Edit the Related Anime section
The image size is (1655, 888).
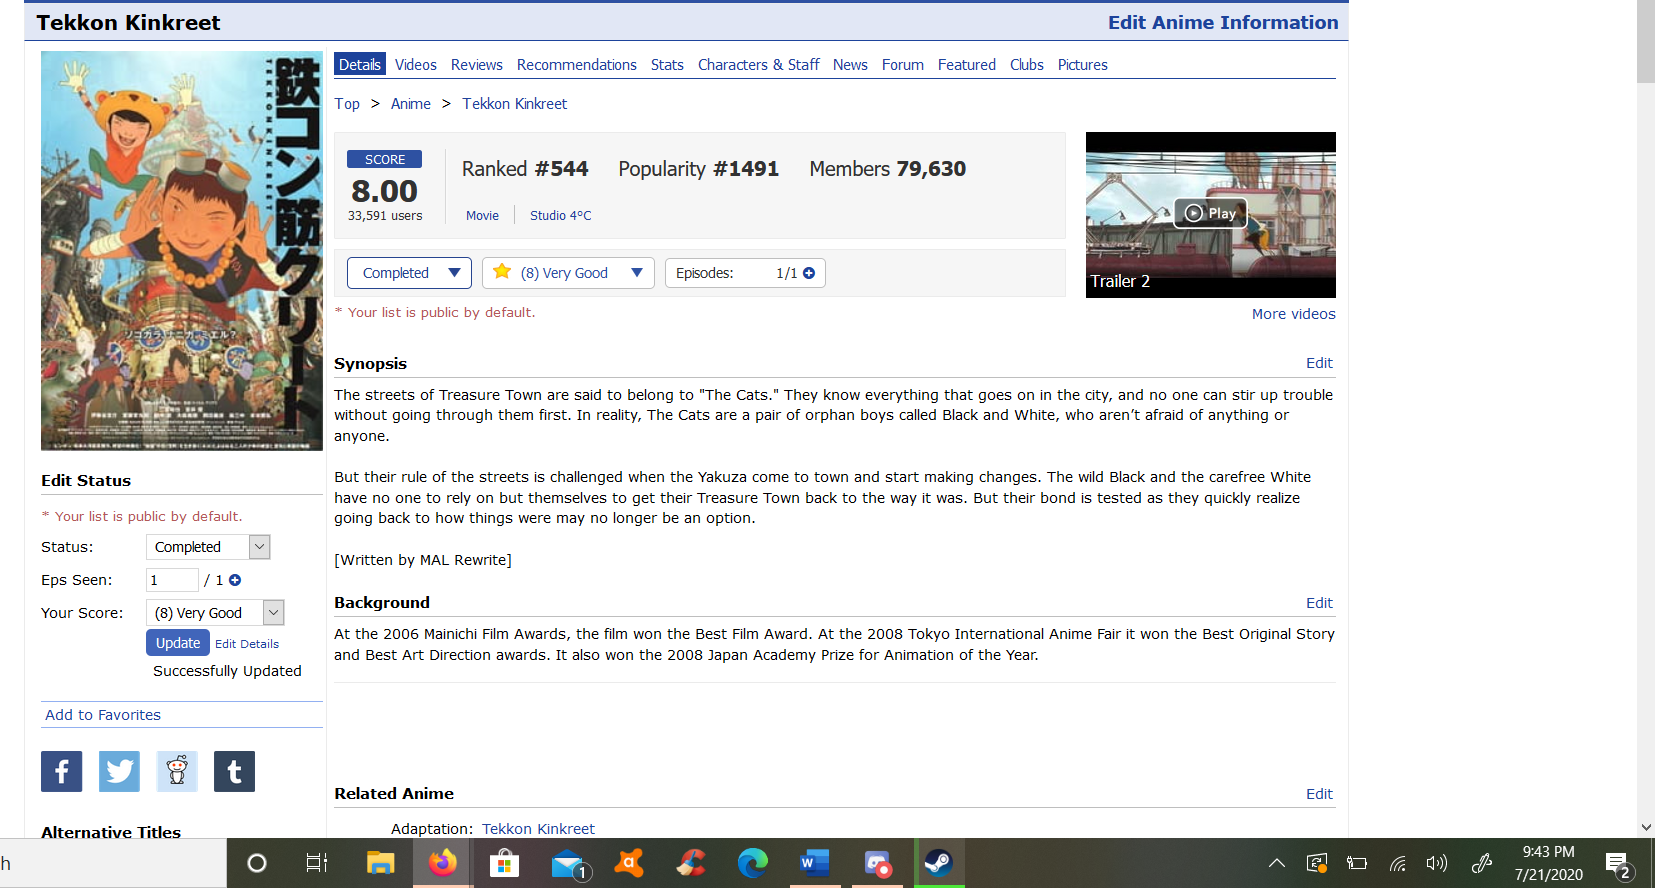(1319, 794)
